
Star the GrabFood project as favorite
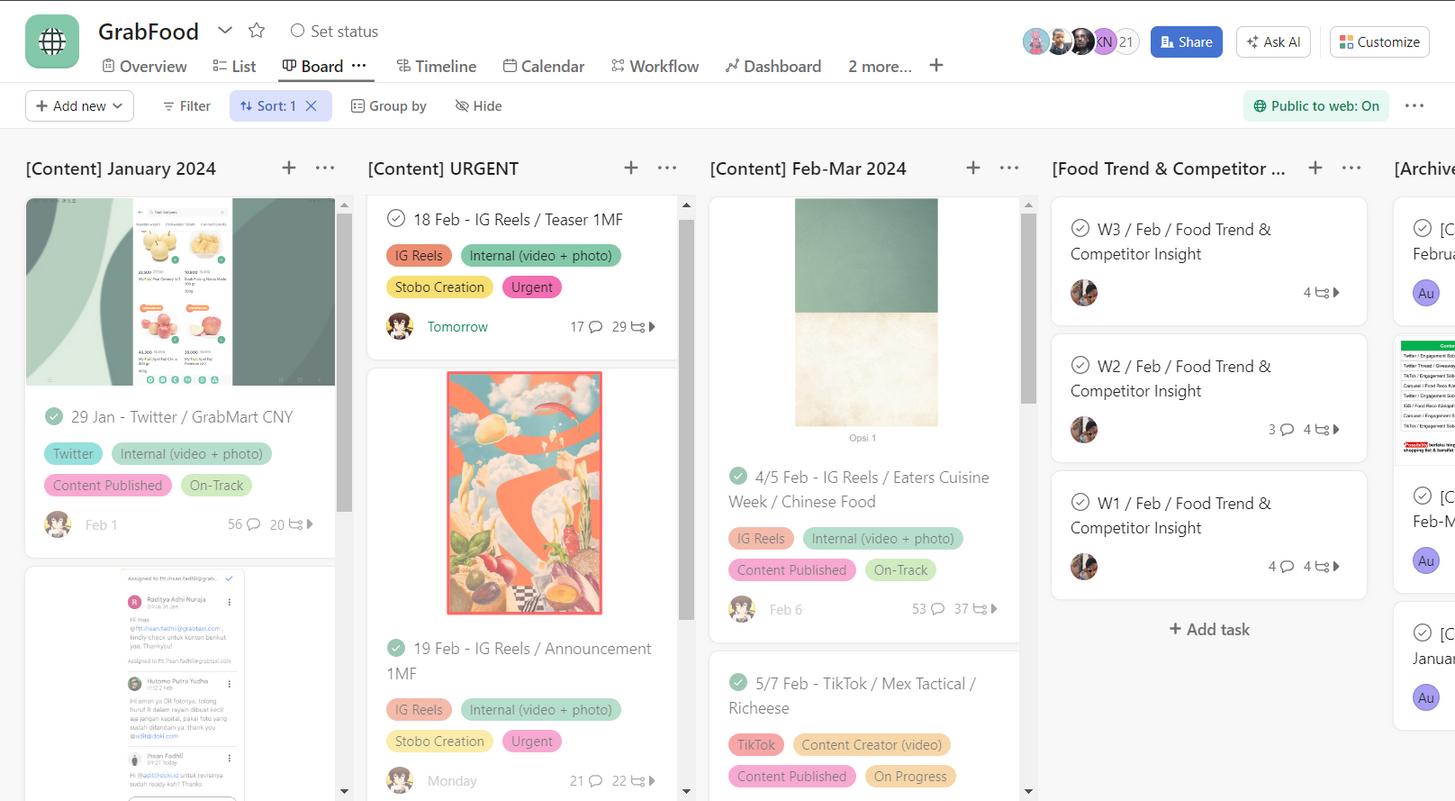pos(257,30)
